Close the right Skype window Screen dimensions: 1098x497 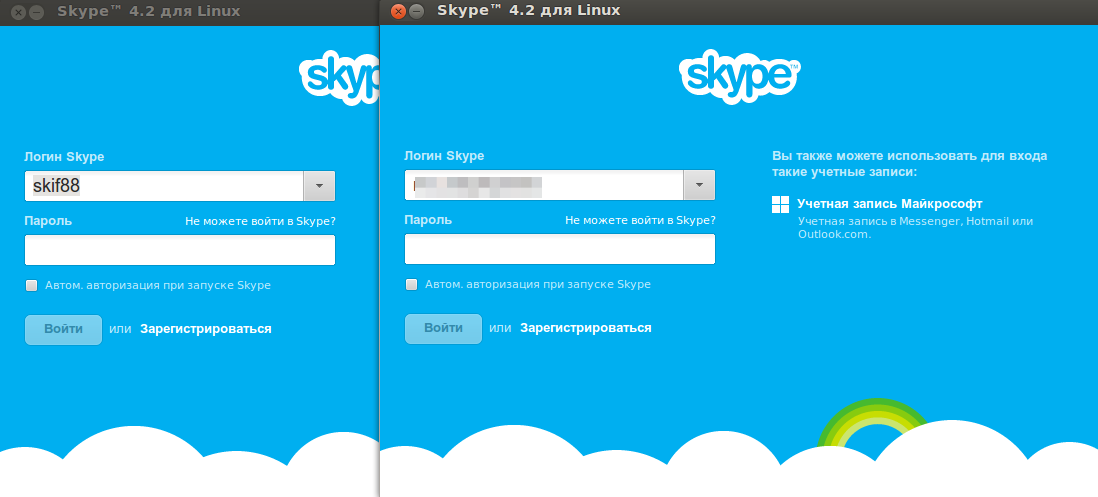click(x=398, y=11)
